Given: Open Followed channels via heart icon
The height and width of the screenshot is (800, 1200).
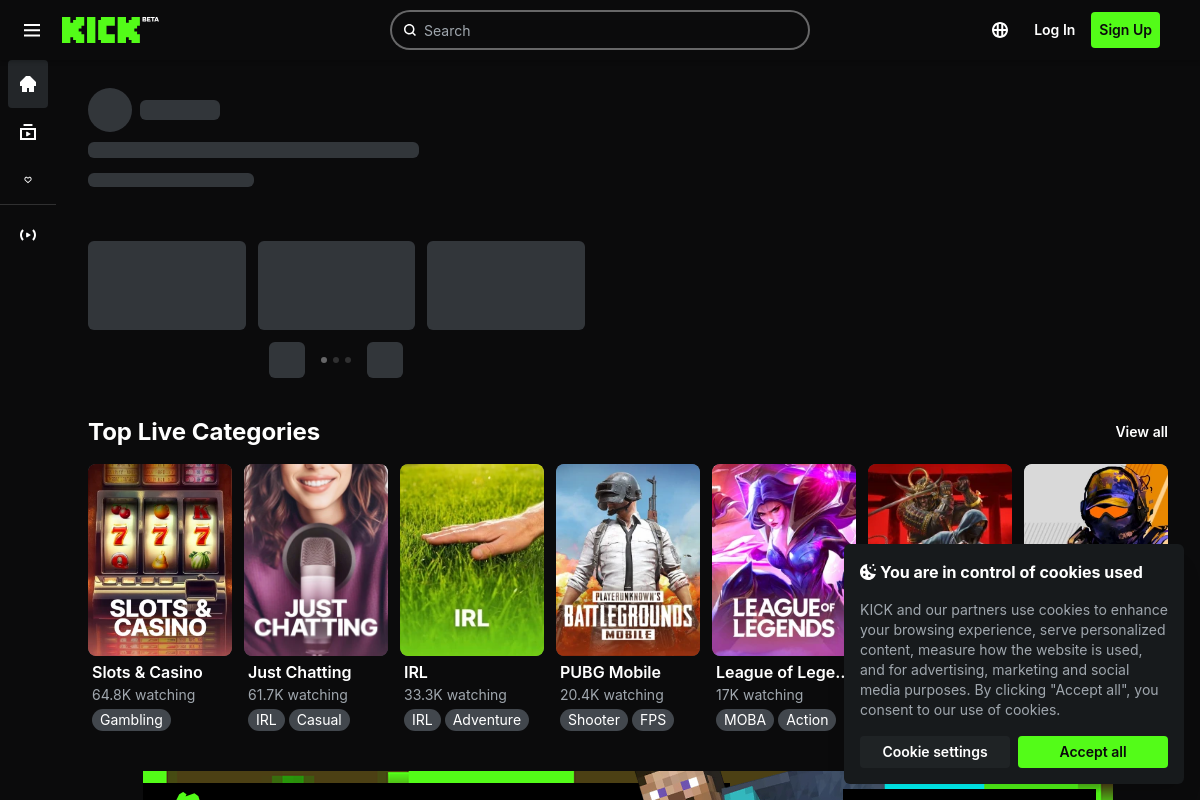Looking at the screenshot, I should point(28,180).
